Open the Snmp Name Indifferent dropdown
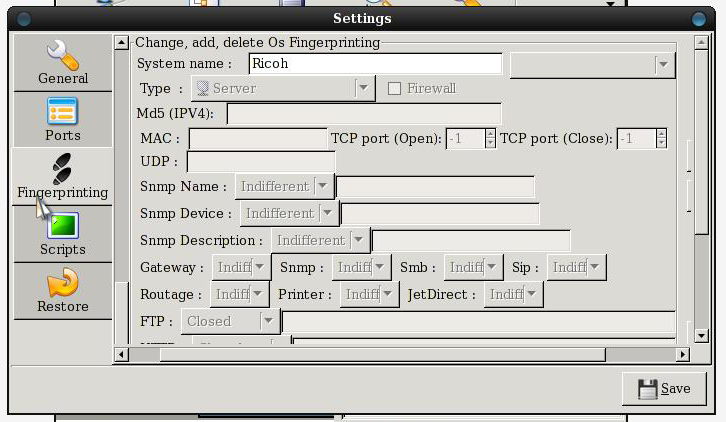This screenshot has width=726, height=422. (284, 186)
